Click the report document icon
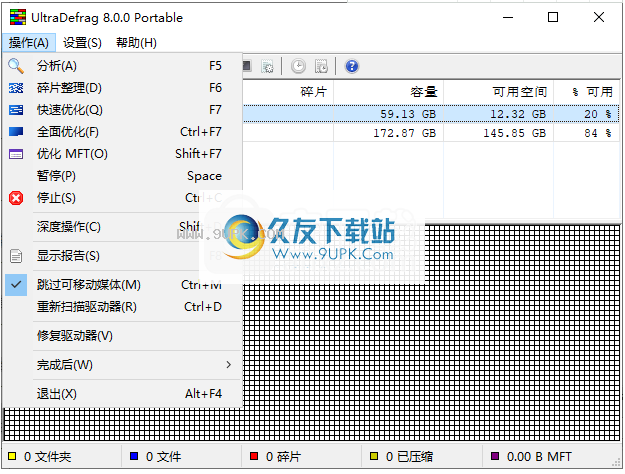 pyautogui.click(x=16, y=256)
